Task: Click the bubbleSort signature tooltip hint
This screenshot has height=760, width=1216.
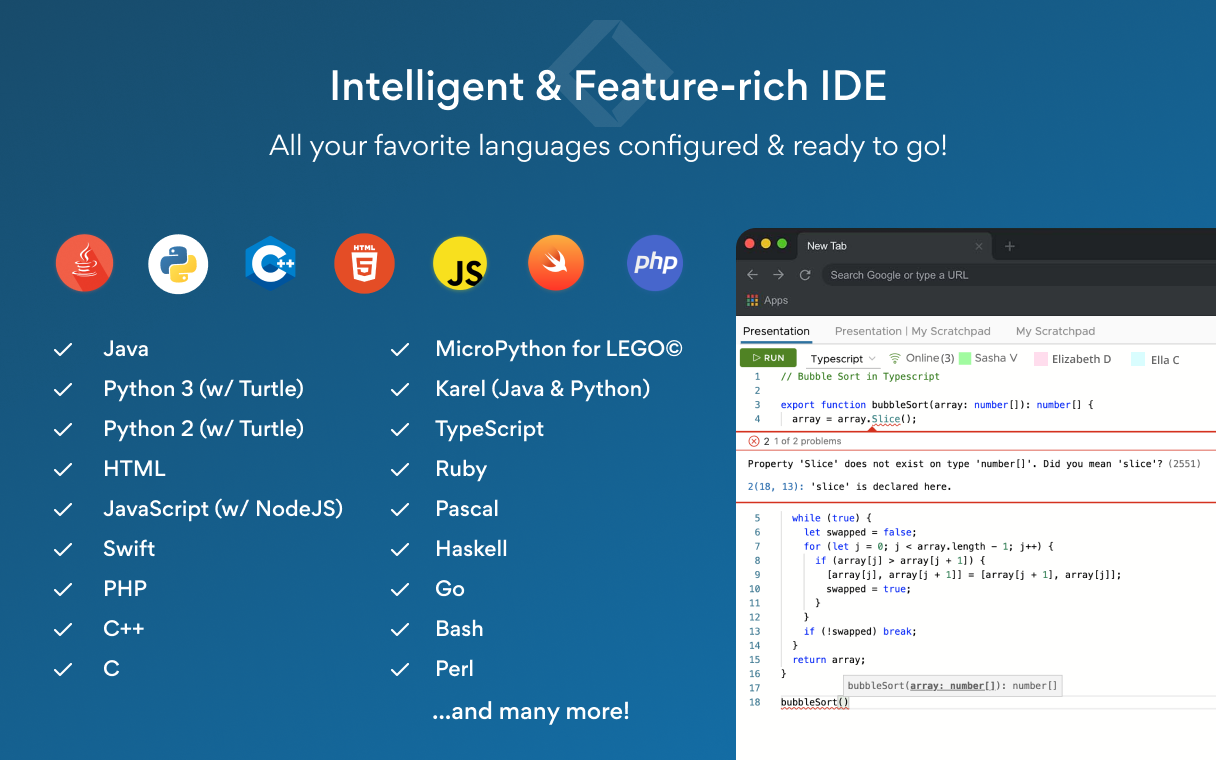Action: pos(952,686)
